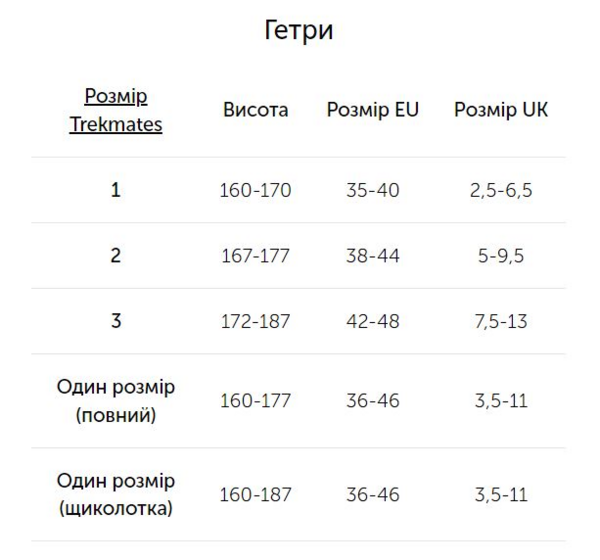Select the height value 160-187

click(x=256, y=495)
